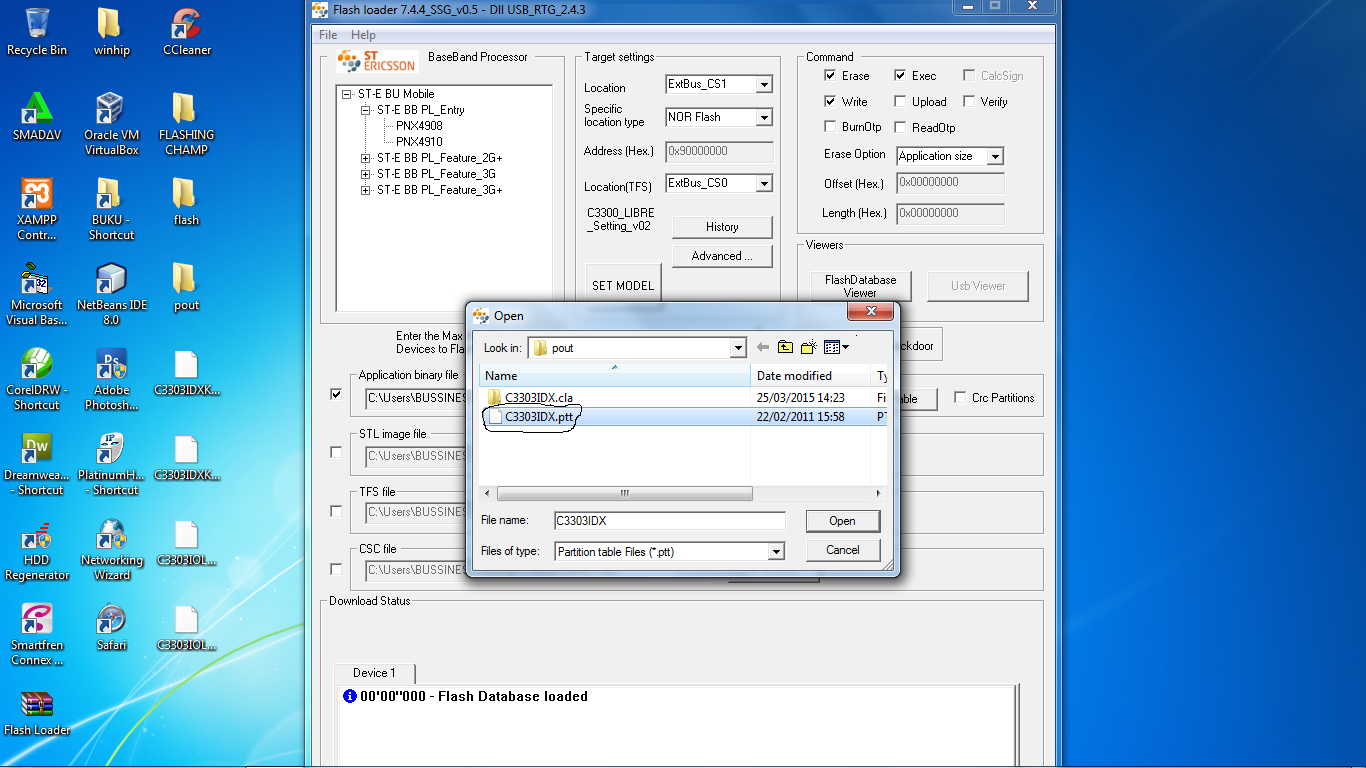
Task: Create new folder in Open dialog
Action: click(x=809, y=347)
